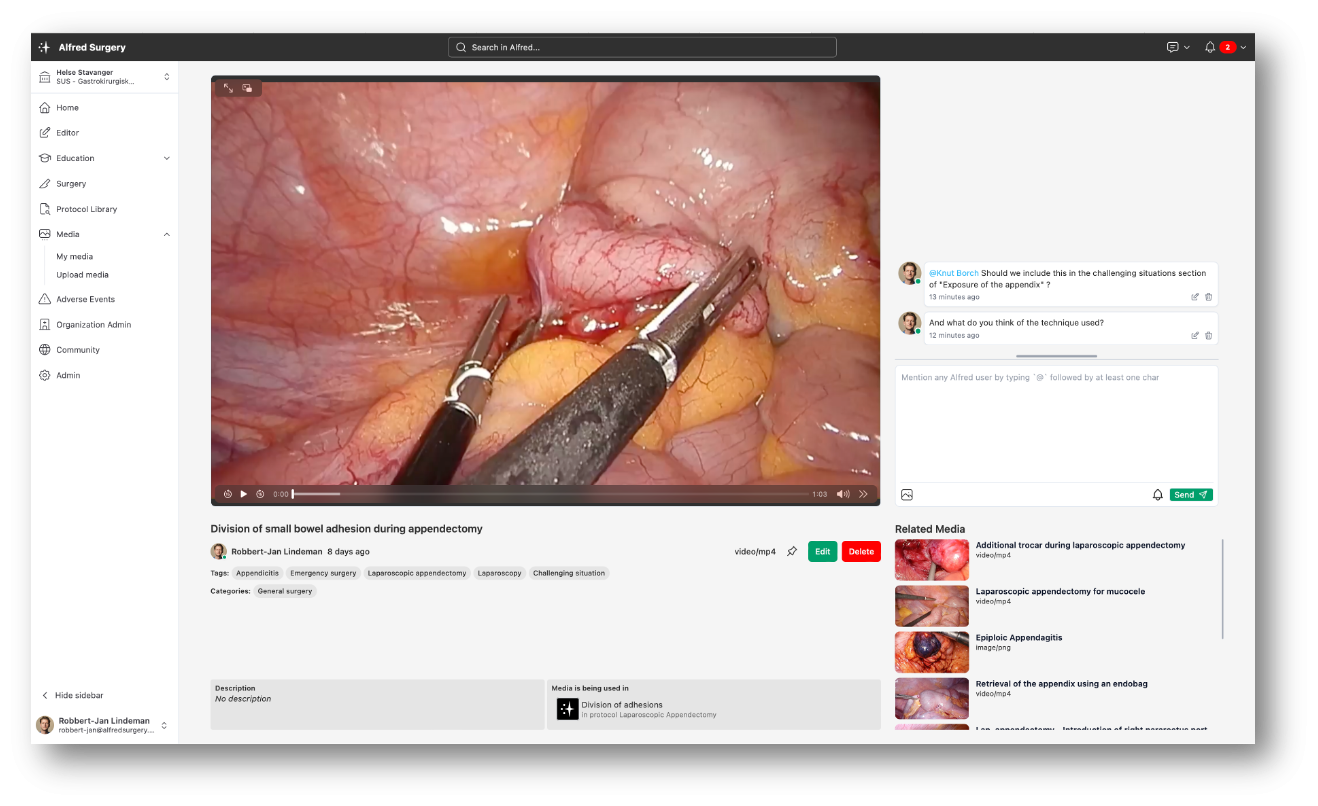Viewport: 1318px width, 806px height.
Task: Play the appendectomy video
Action: 243,494
